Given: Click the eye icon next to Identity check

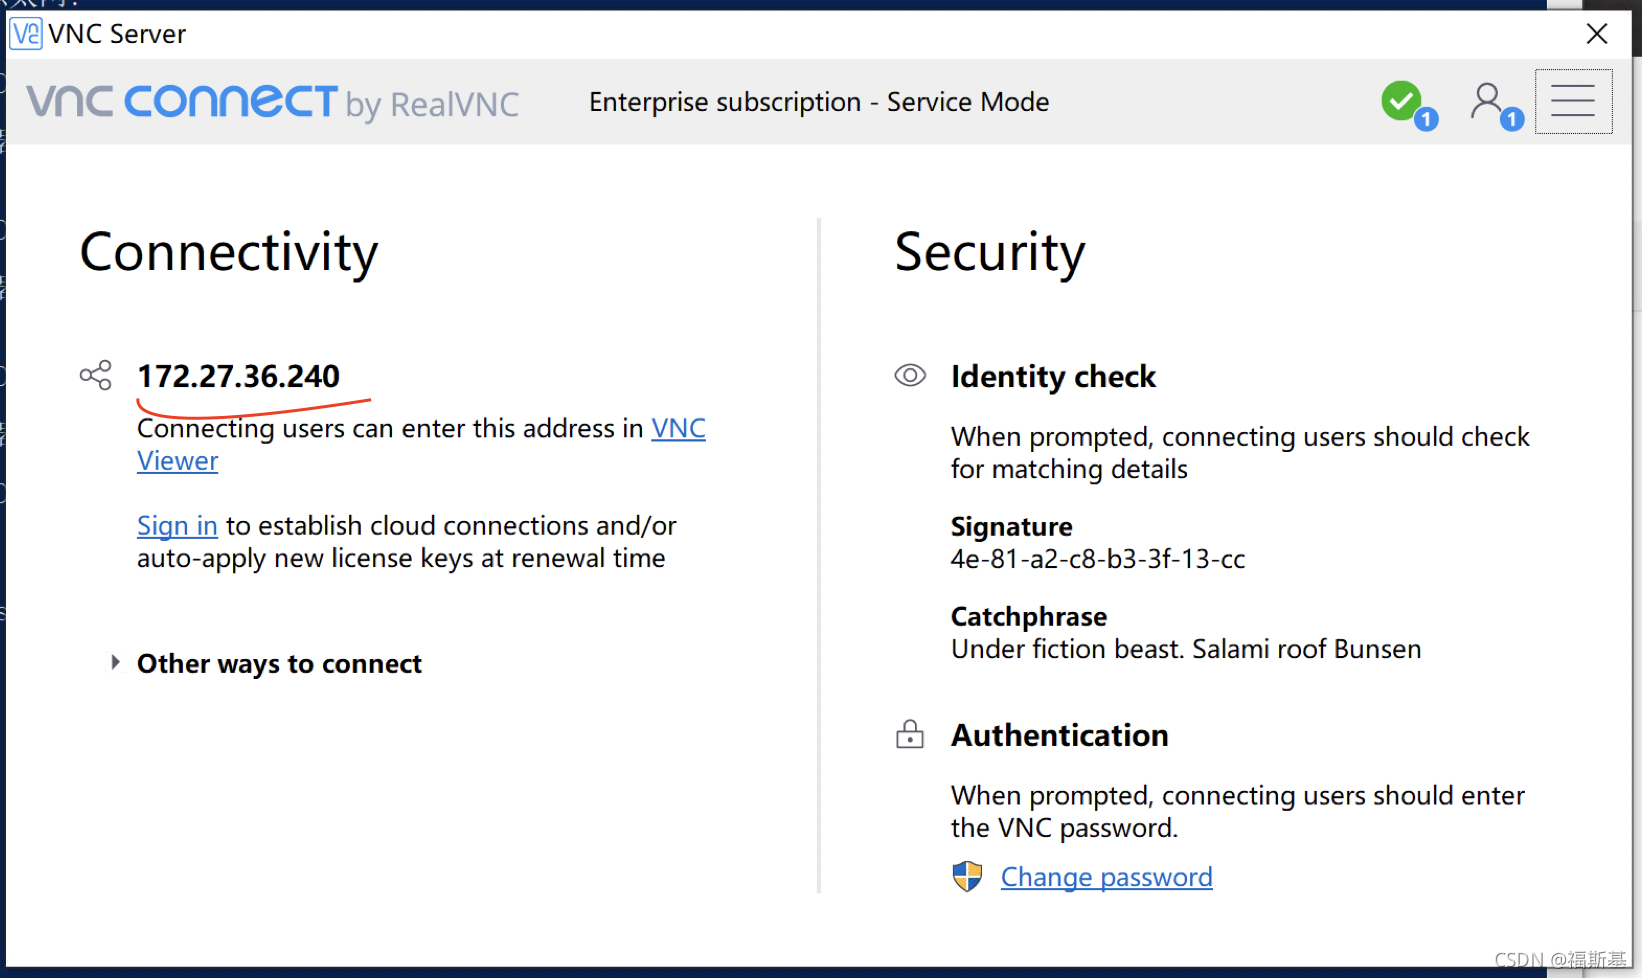Looking at the screenshot, I should (x=910, y=375).
